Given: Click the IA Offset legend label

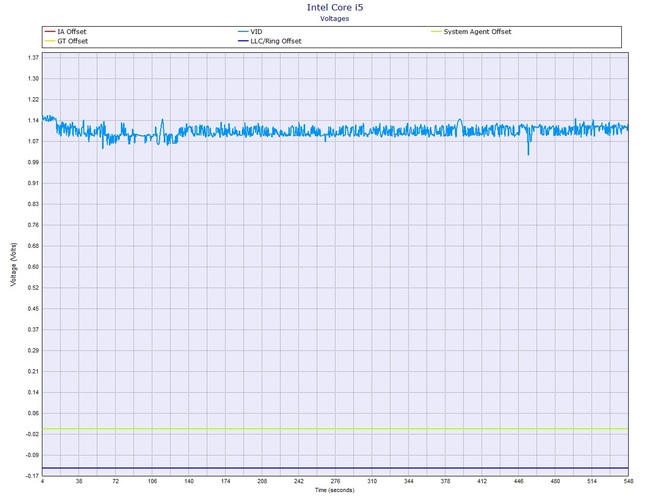Looking at the screenshot, I should 72,32.
